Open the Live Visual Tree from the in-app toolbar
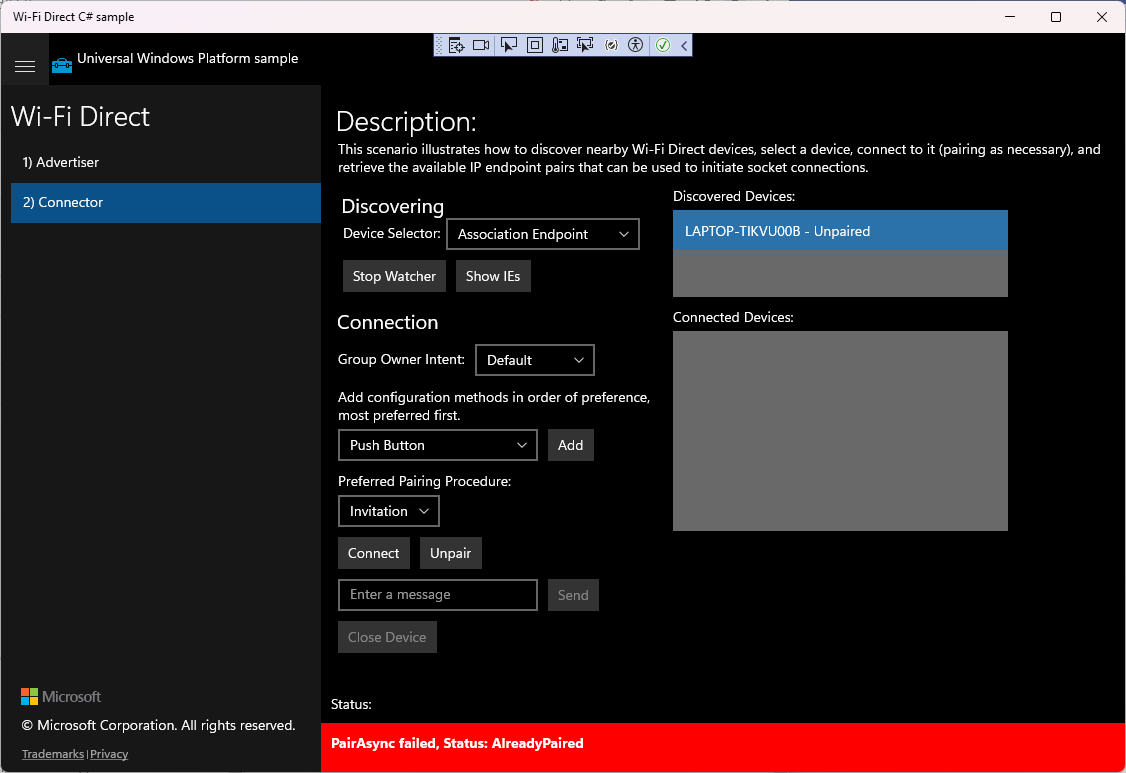This screenshot has height=773, width=1126. tap(458, 45)
